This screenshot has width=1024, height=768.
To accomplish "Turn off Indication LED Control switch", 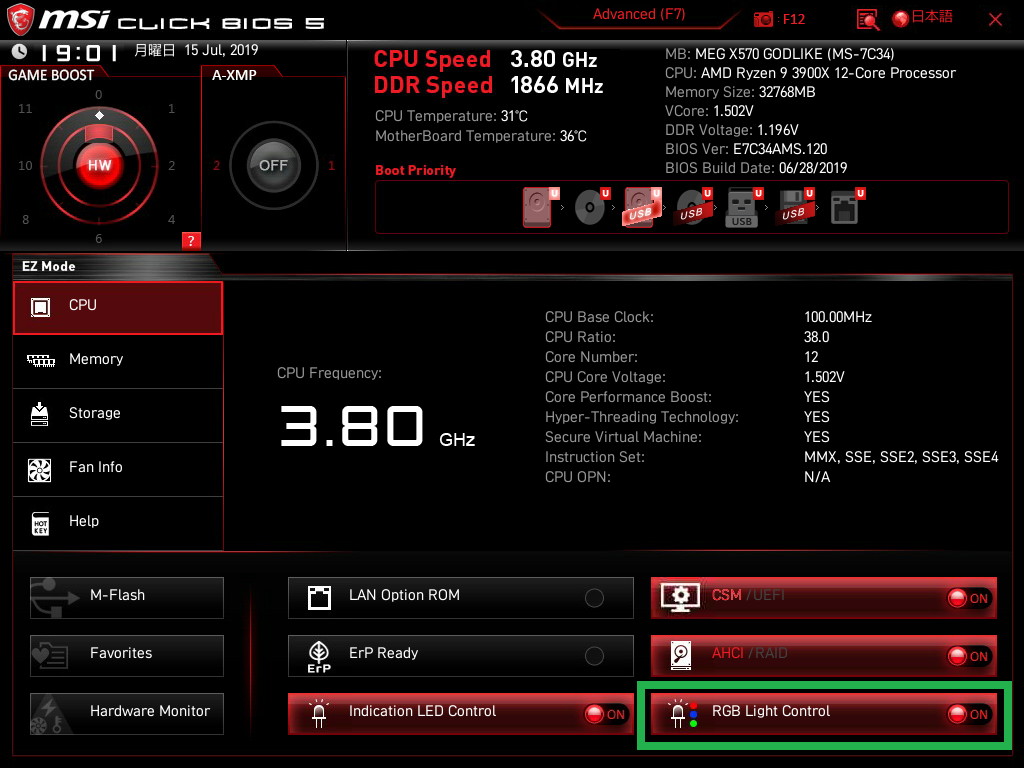I will (x=605, y=714).
